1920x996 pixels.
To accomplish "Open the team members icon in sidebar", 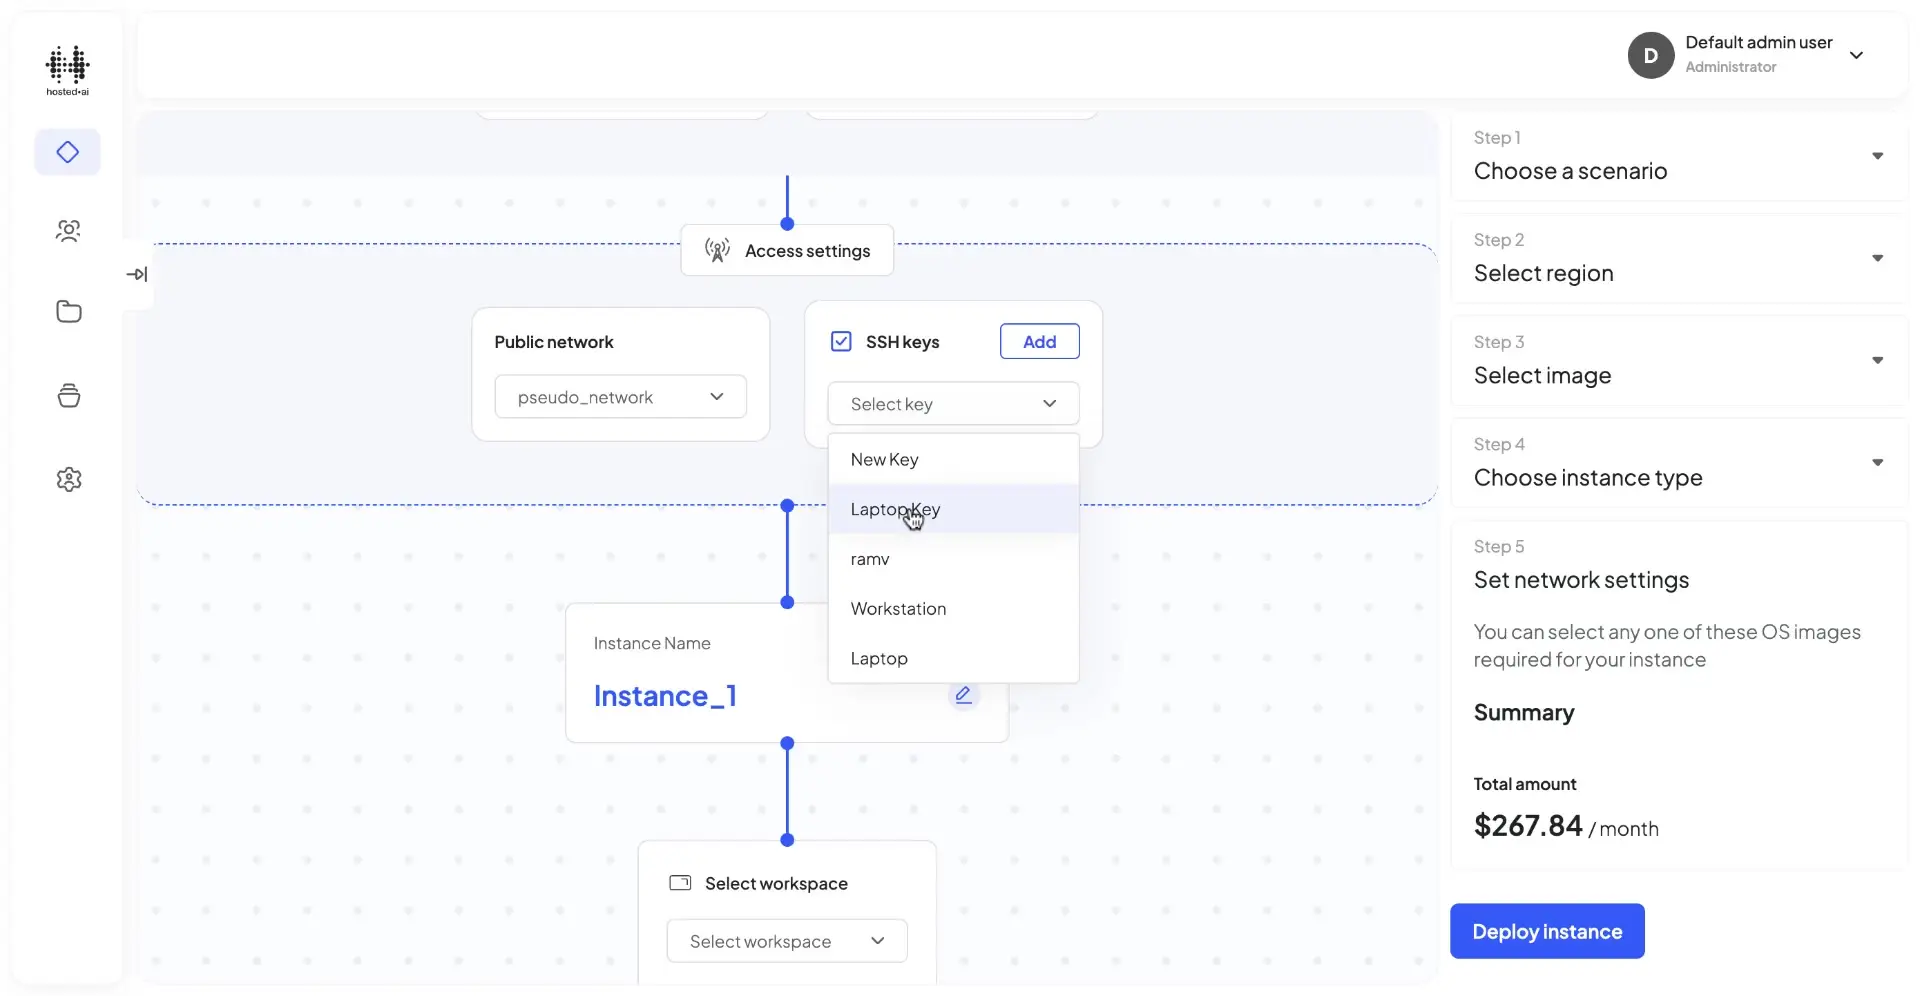I will [x=67, y=231].
